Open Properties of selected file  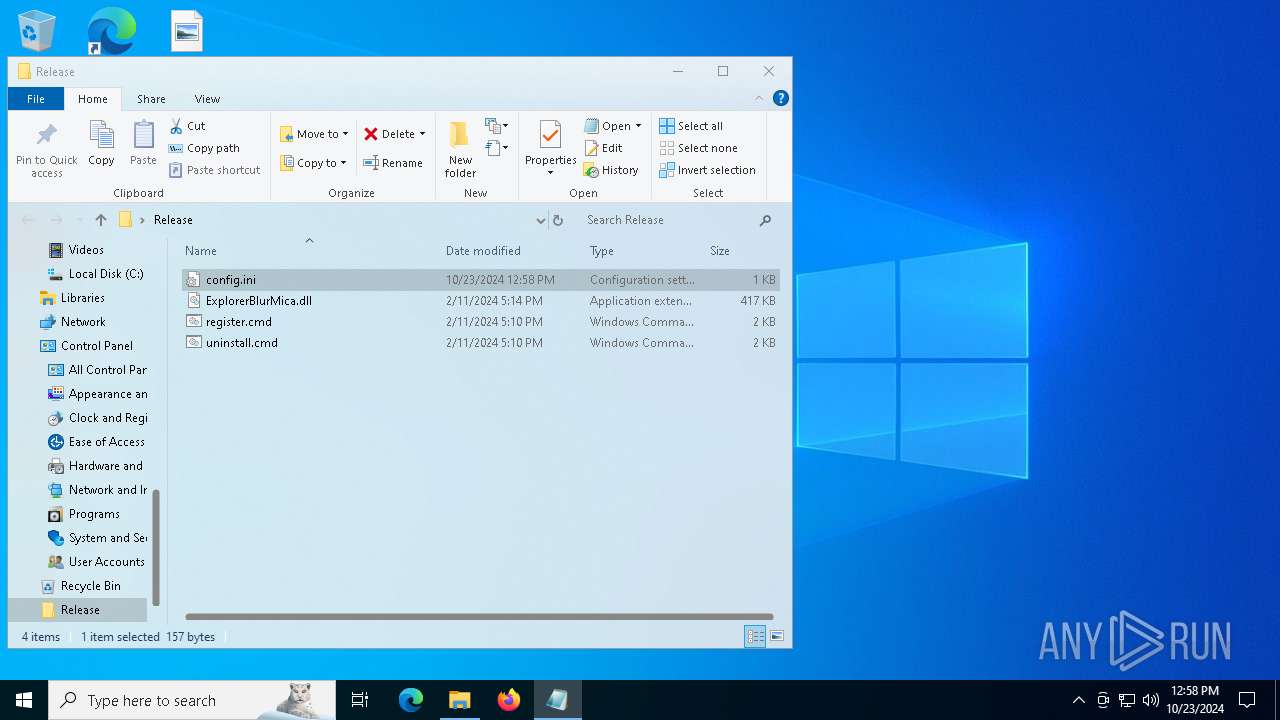(x=551, y=150)
